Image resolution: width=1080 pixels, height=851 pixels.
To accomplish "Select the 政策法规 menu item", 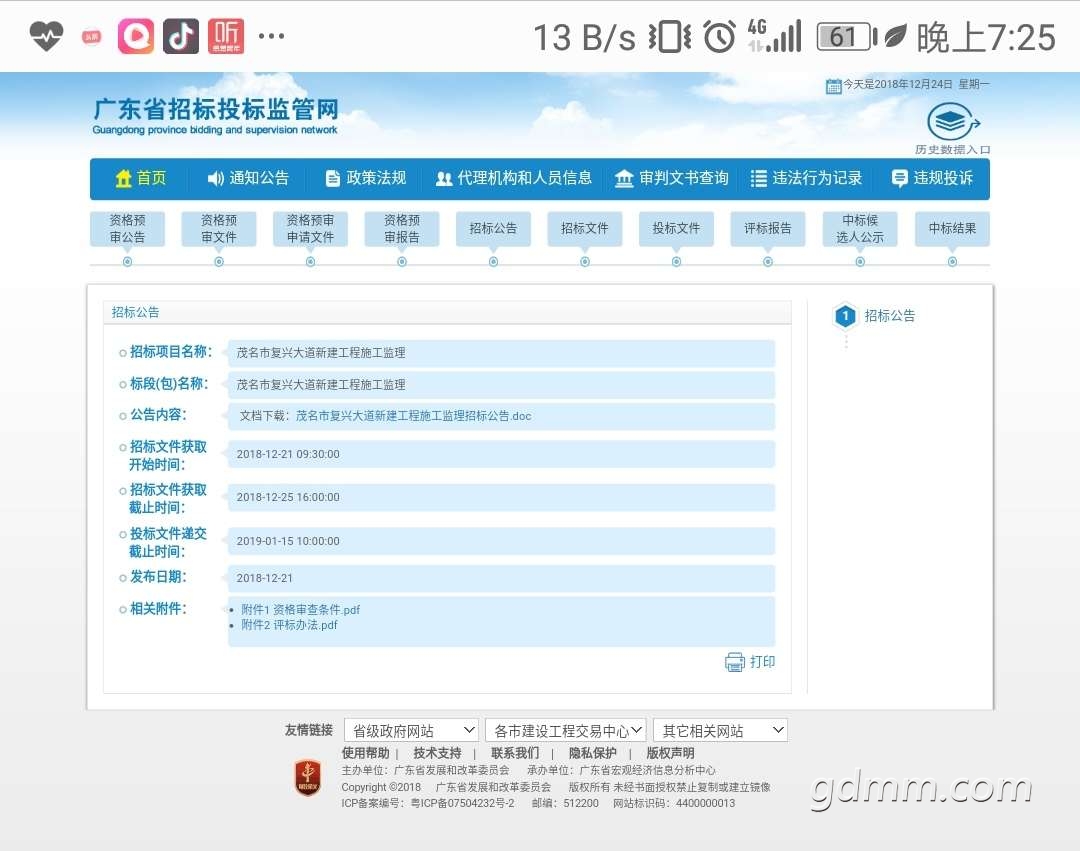I will [x=366, y=179].
